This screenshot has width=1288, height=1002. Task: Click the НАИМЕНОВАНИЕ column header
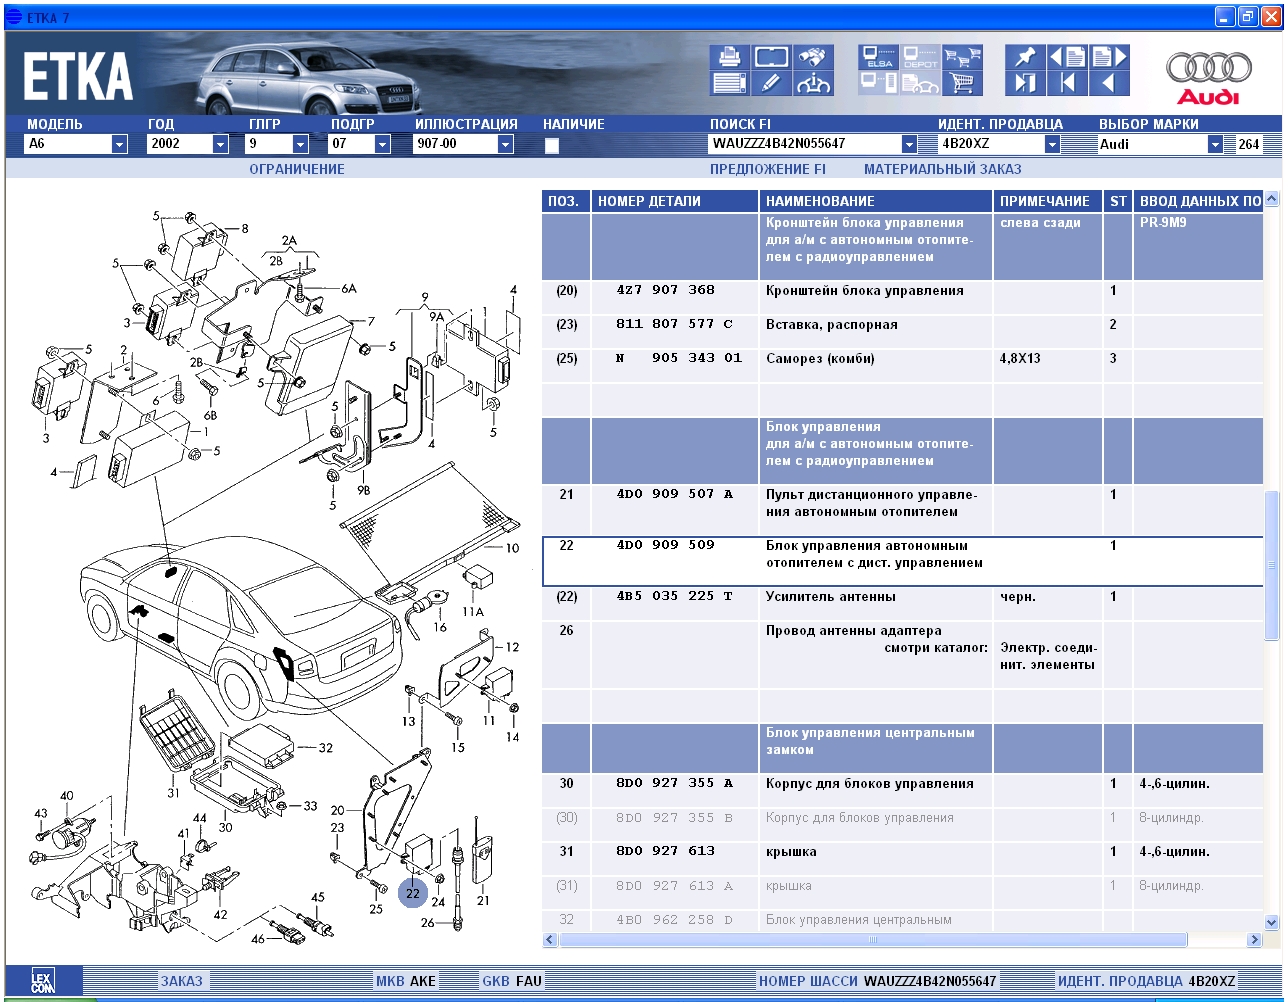(876, 201)
